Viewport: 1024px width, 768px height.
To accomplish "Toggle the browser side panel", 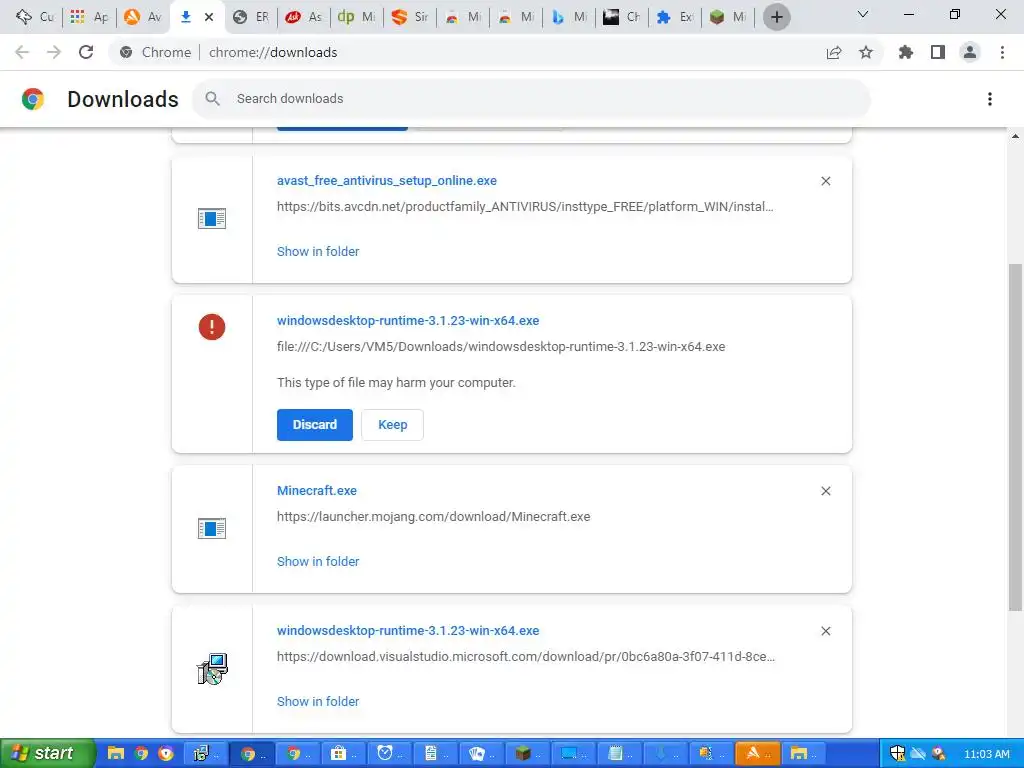I will point(938,52).
